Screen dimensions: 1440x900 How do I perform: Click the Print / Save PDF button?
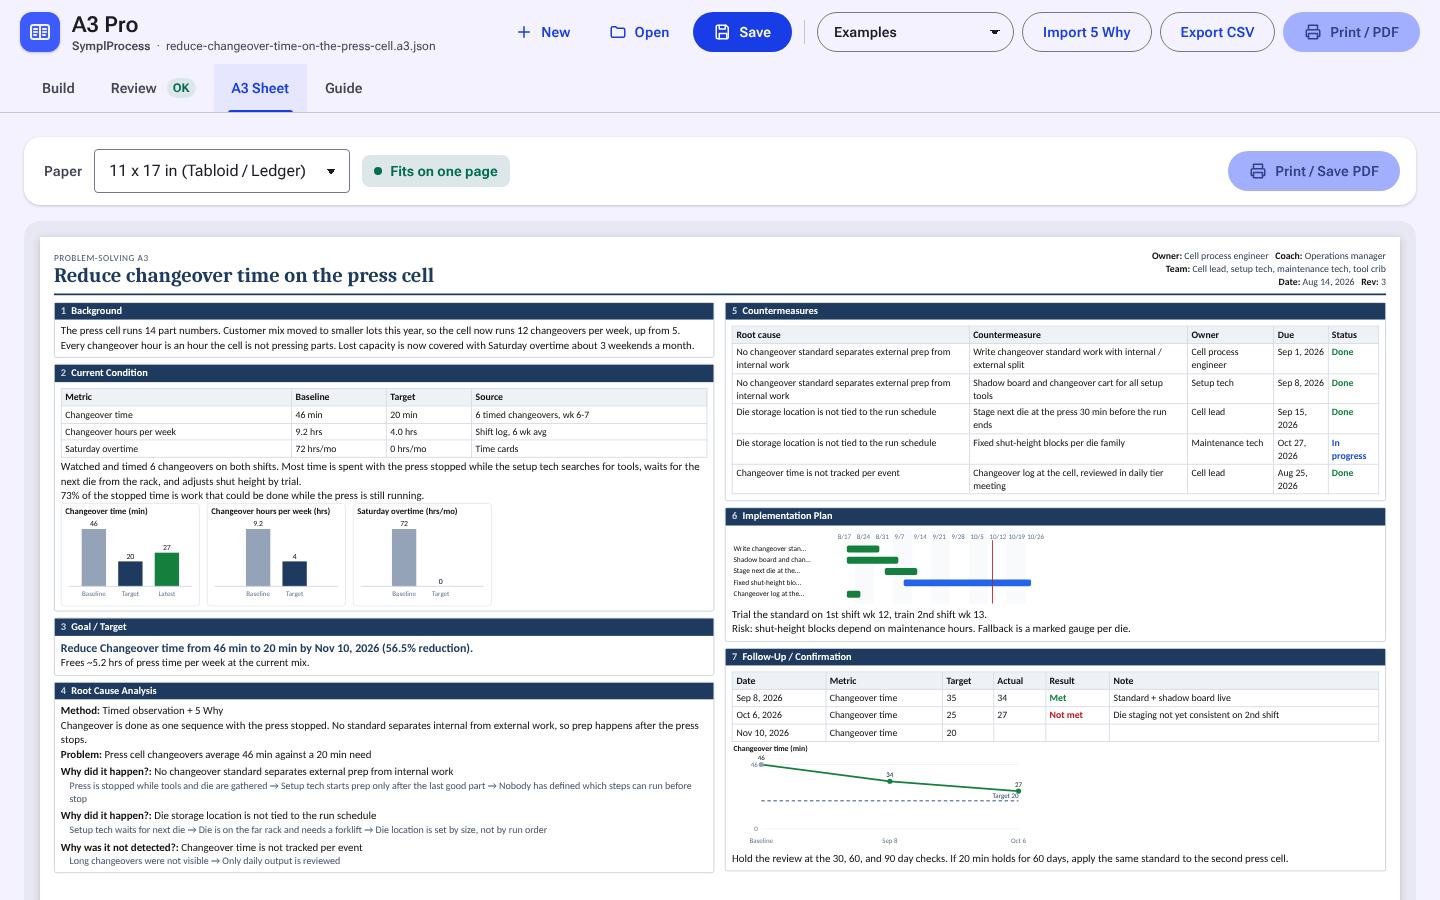tap(1313, 171)
